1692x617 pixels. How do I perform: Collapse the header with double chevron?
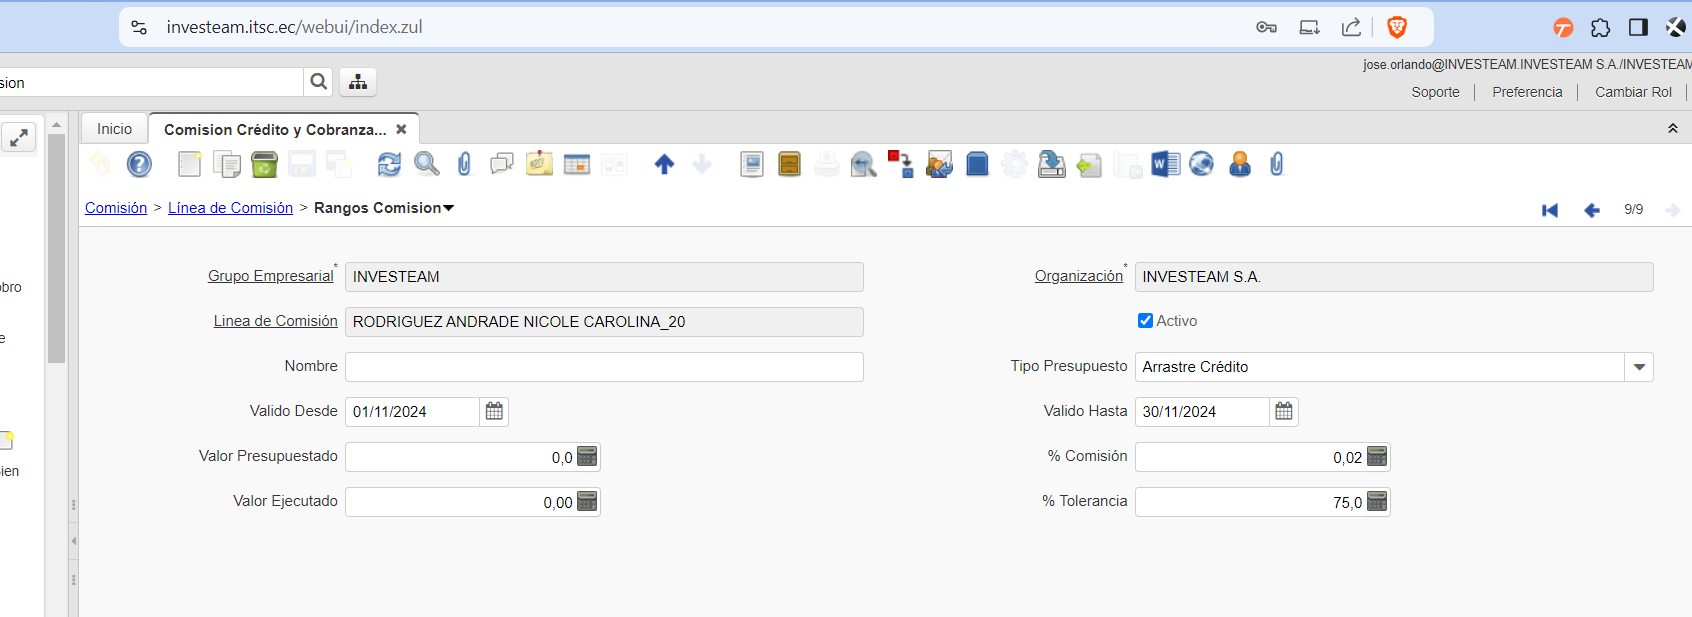click(1673, 129)
